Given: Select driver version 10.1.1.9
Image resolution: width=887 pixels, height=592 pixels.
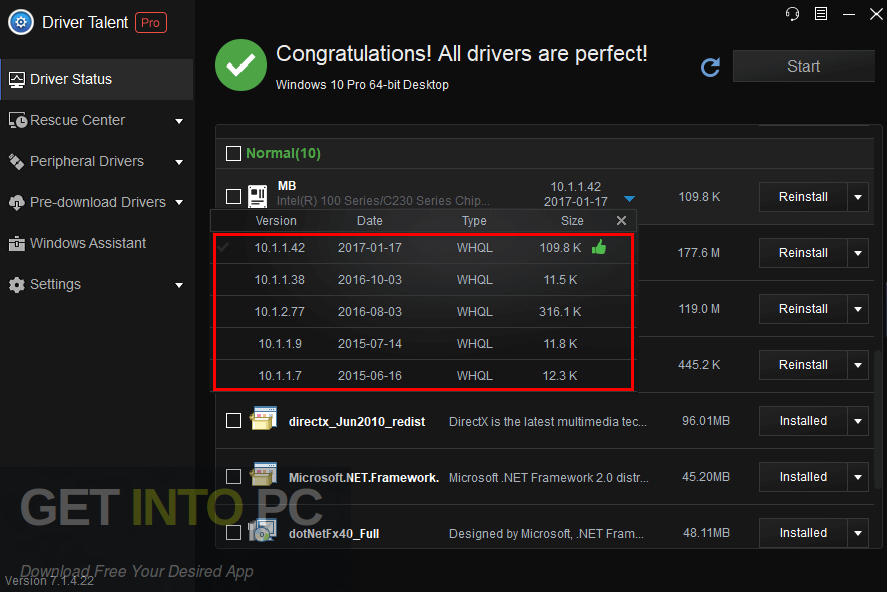Looking at the screenshot, I should click(423, 344).
